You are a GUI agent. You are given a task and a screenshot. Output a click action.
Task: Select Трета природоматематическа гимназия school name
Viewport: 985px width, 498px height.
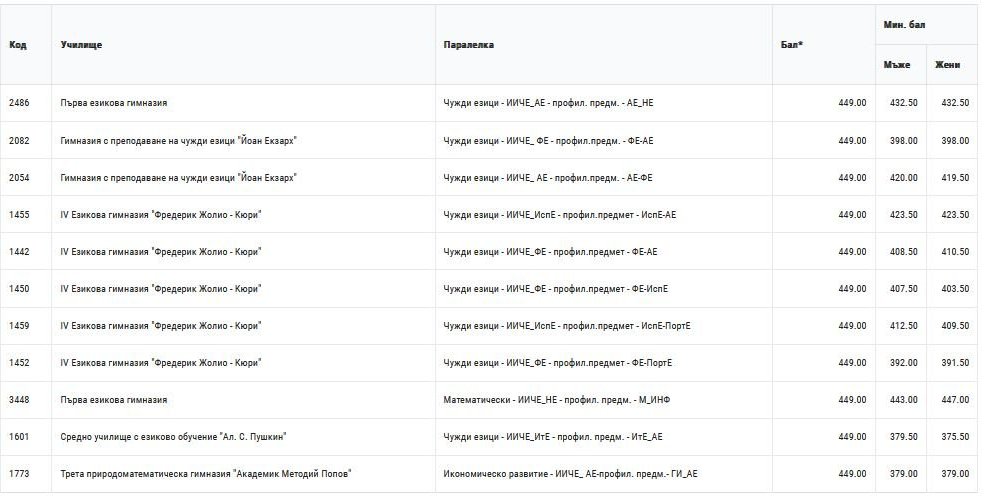[x=206, y=474]
